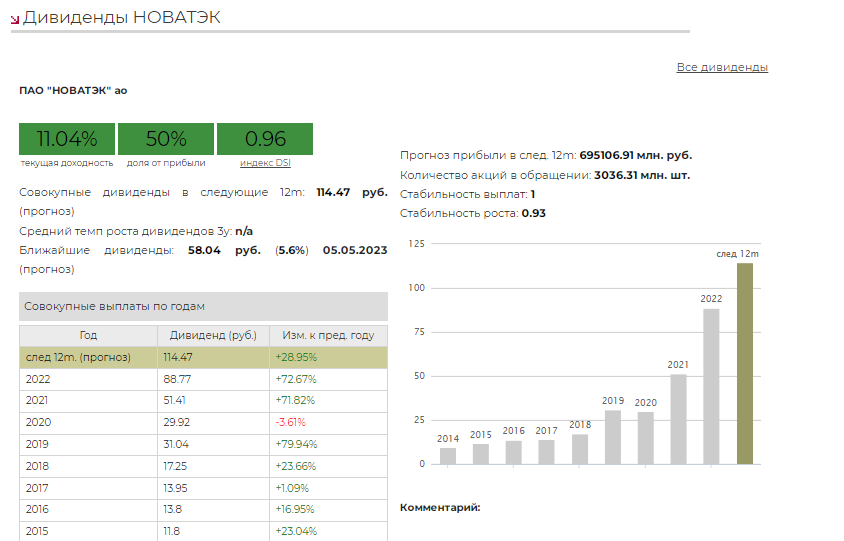Click the Дивиденд (руб.) column header
This screenshot has width=844, height=541.
[213, 335]
